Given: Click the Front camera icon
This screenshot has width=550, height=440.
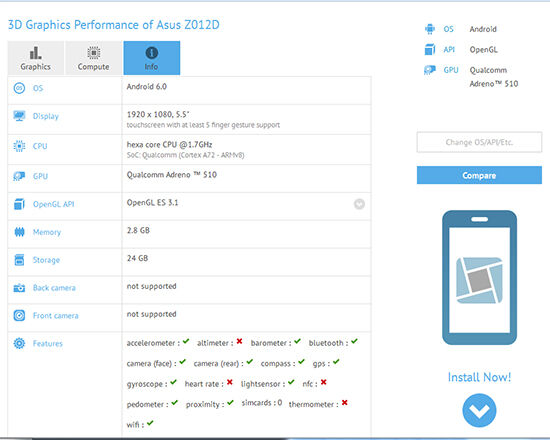Looking at the screenshot, I should point(19,315).
